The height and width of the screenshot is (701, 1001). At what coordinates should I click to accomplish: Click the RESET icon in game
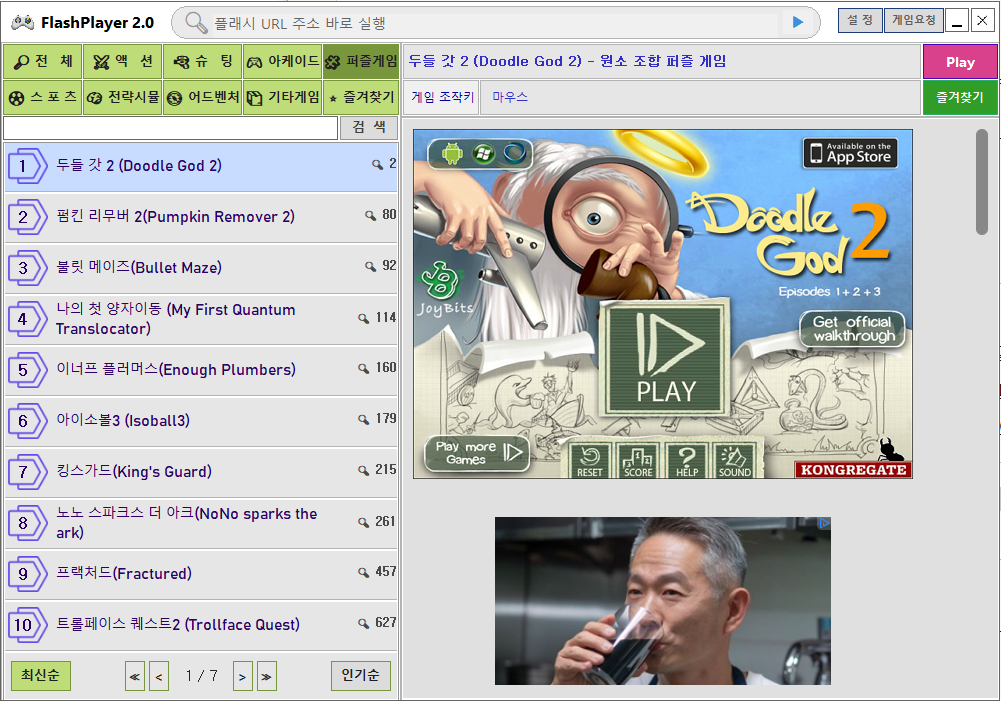point(589,460)
